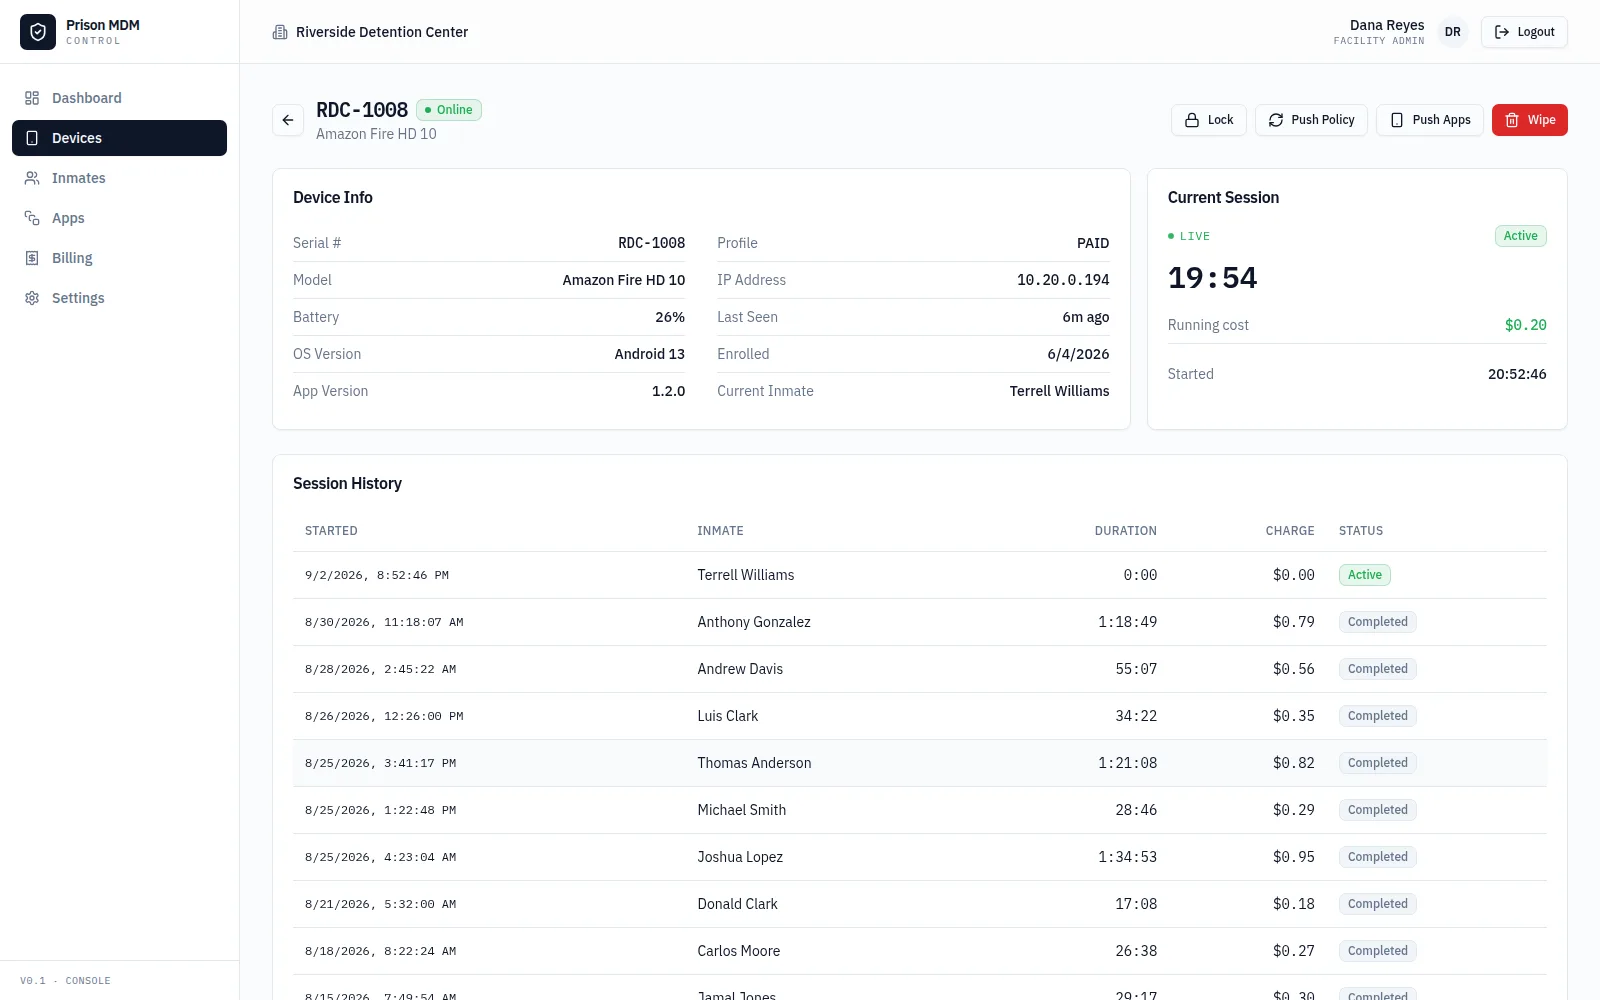Open the Dashboard menu label

click(87, 98)
